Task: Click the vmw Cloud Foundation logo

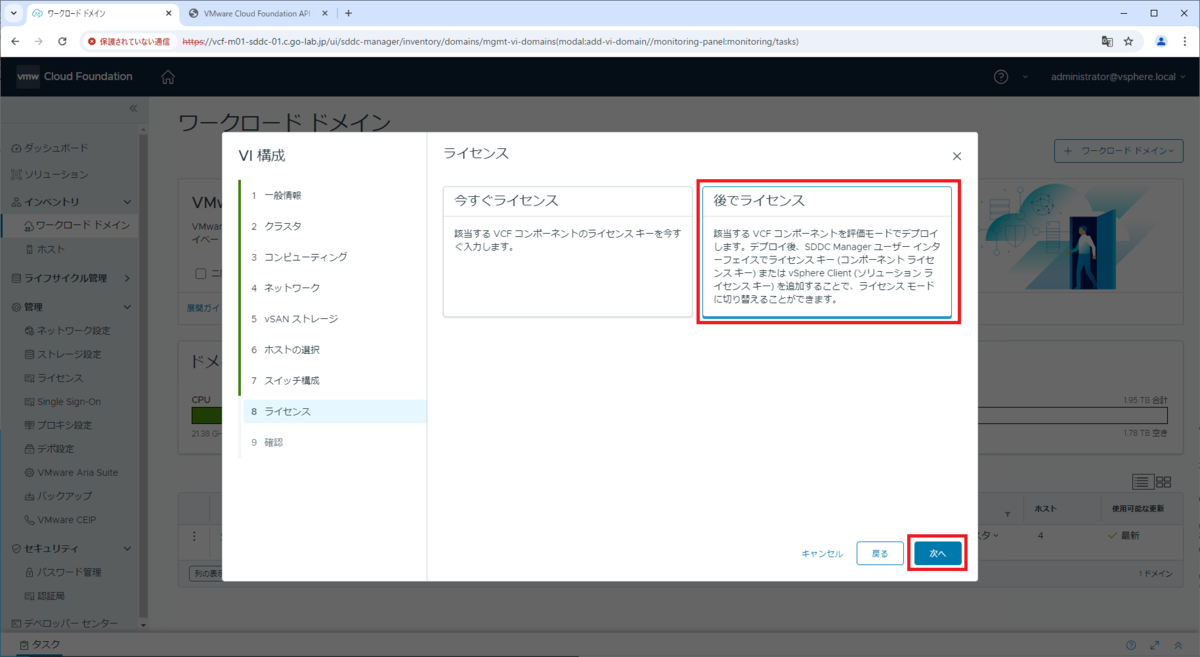Action: pos(75,77)
